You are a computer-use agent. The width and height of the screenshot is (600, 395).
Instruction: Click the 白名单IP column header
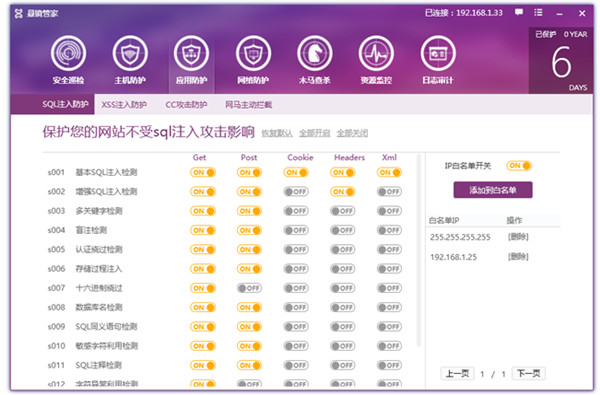click(444, 220)
